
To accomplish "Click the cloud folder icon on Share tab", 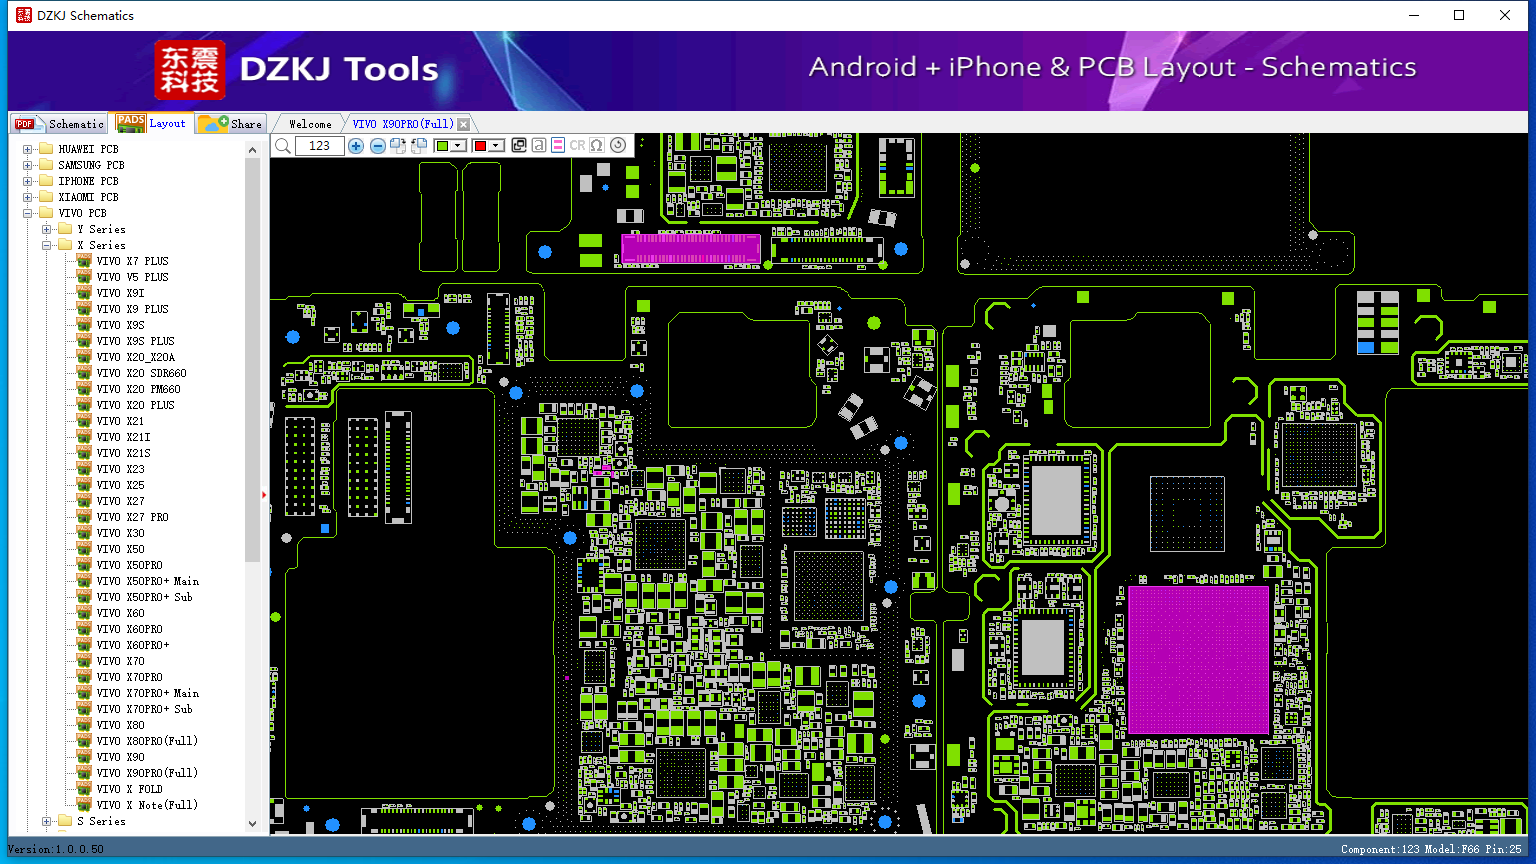I will coord(213,123).
